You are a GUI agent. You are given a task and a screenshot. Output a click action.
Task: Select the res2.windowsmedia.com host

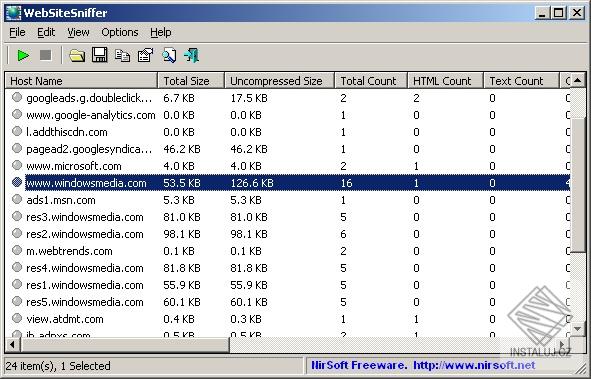coord(85,234)
